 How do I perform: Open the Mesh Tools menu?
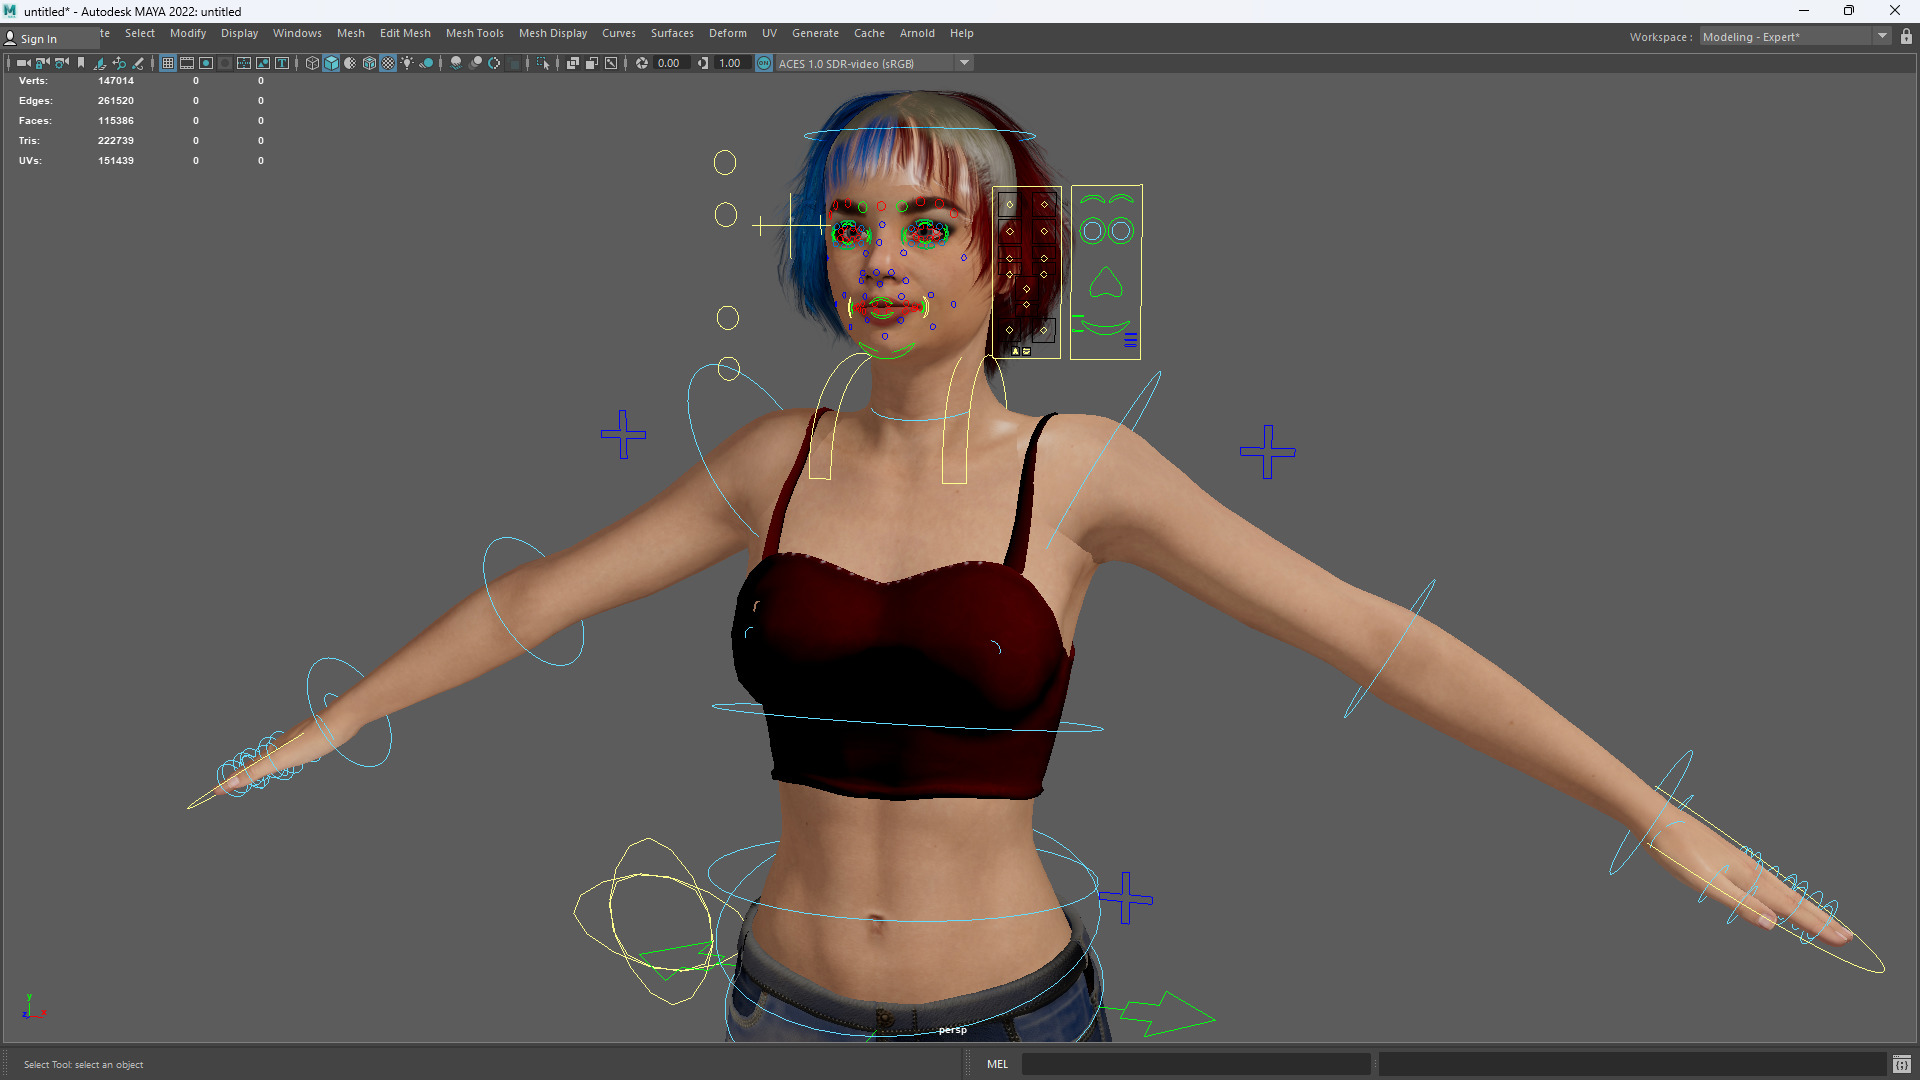[x=475, y=33]
